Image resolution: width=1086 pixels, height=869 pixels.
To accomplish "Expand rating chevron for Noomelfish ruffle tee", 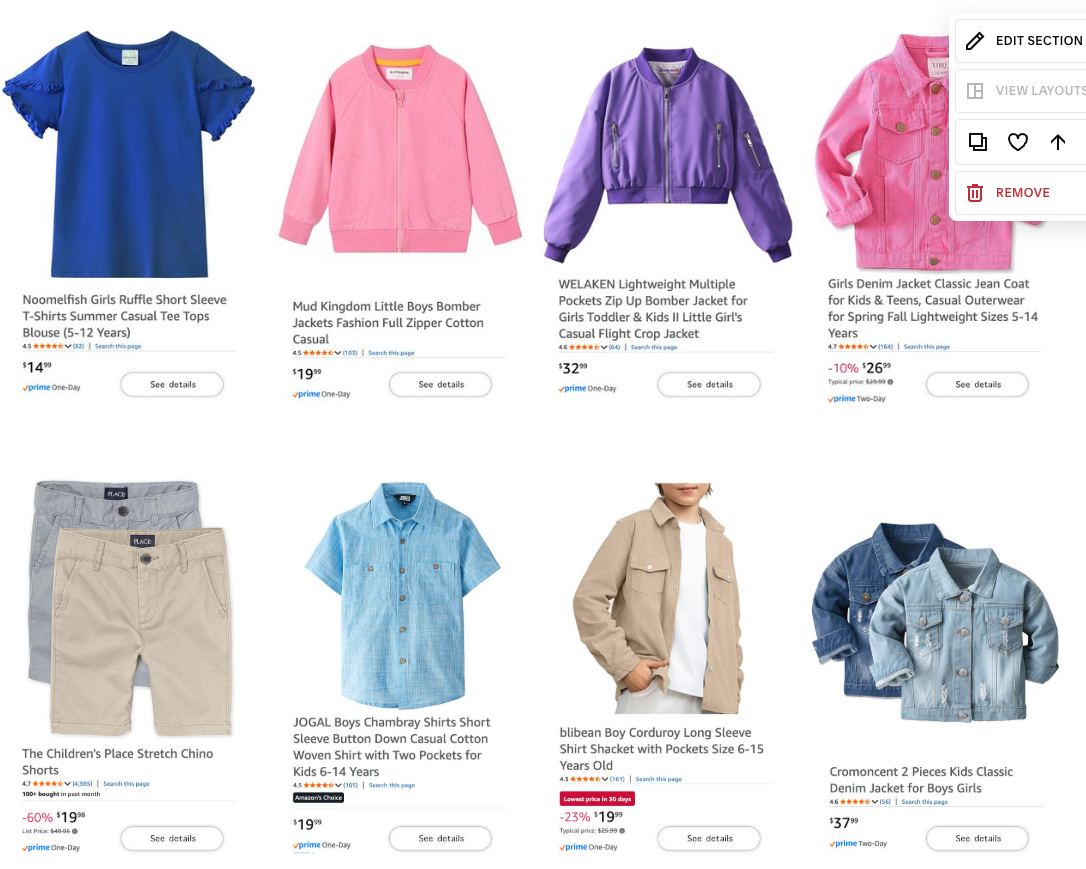I will pyautogui.click(x=68, y=346).
